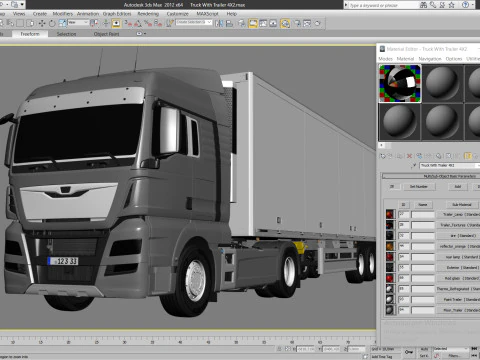Switch to the Freeform ribbon tab
The image size is (480, 360).
[30, 34]
